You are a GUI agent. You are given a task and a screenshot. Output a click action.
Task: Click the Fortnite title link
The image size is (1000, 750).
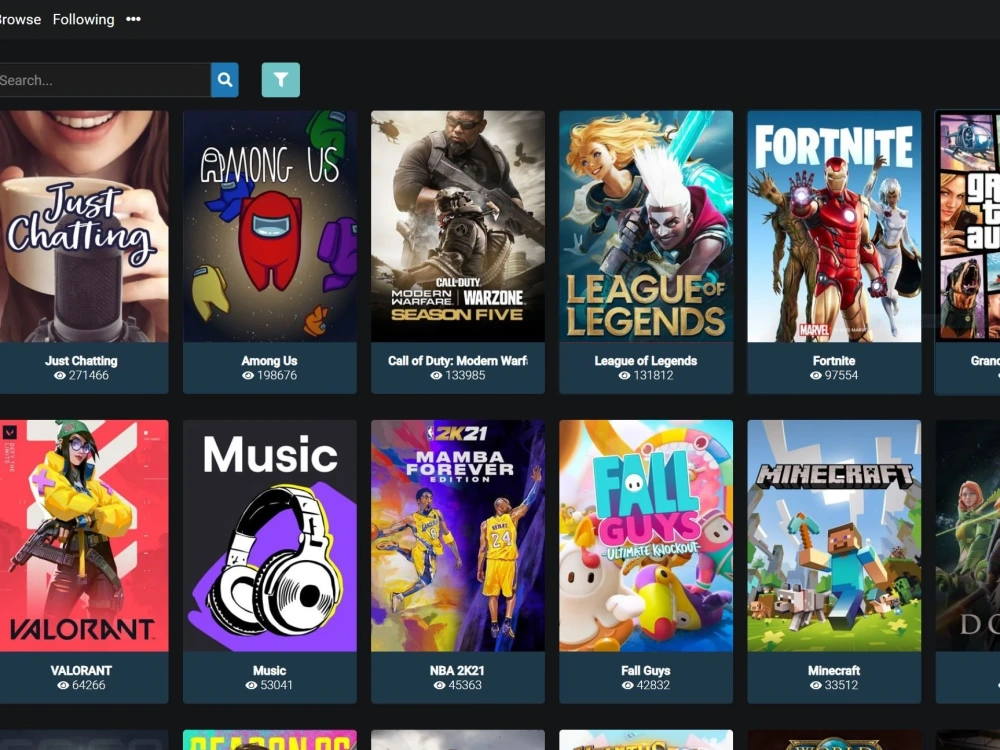click(x=834, y=360)
